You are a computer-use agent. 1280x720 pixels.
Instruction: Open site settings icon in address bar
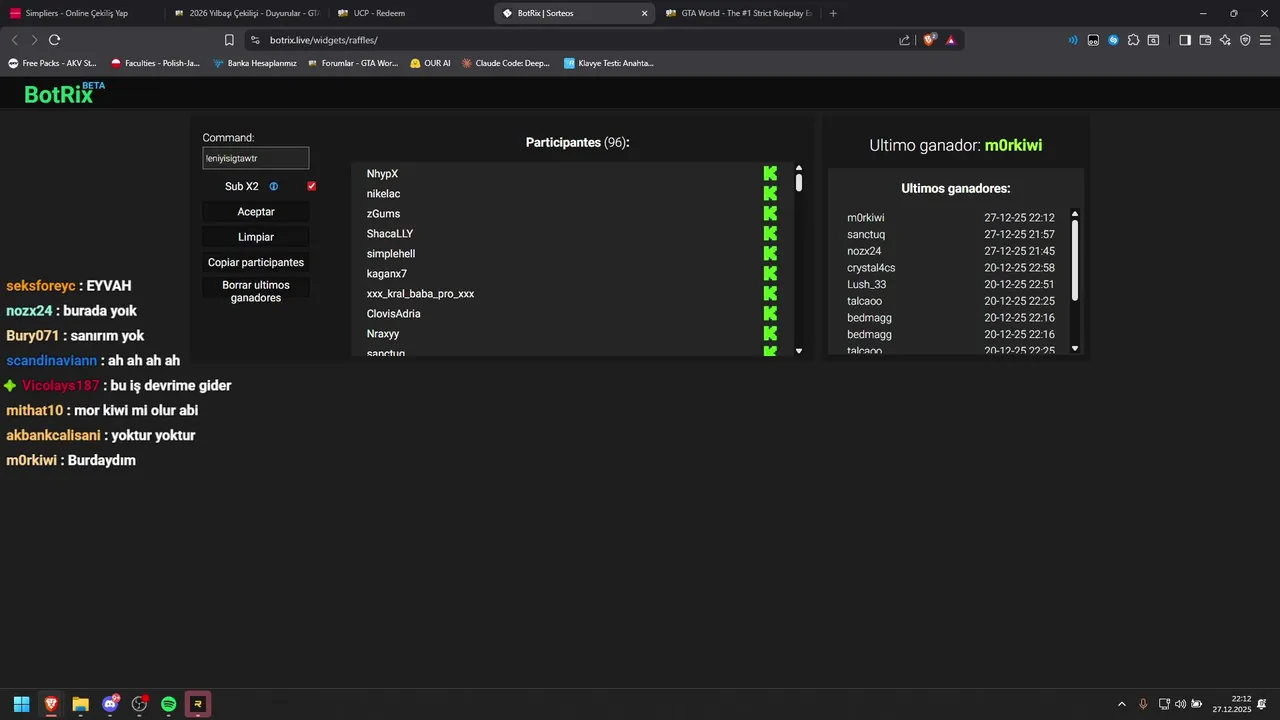coord(255,40)
